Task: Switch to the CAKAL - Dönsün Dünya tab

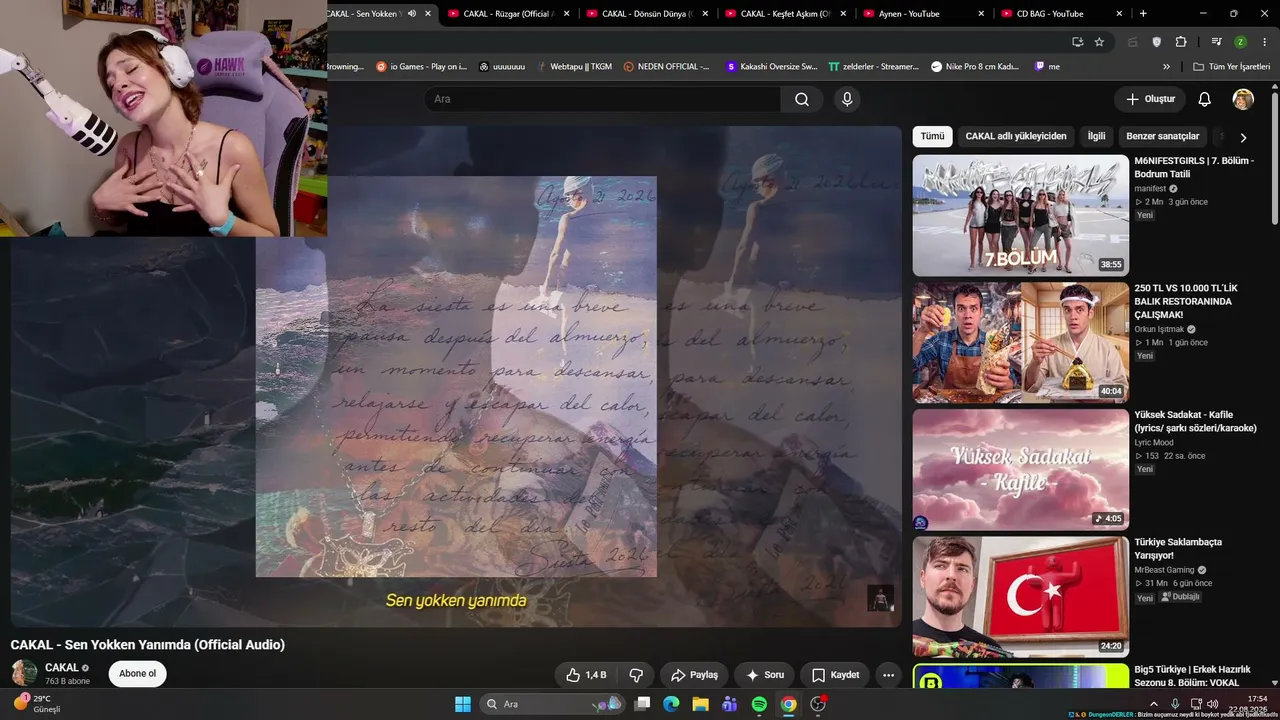Action: [648, 14]
